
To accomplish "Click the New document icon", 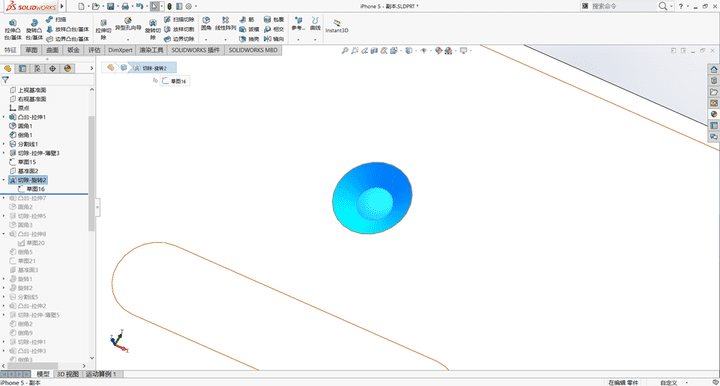I will coord(81,6).
